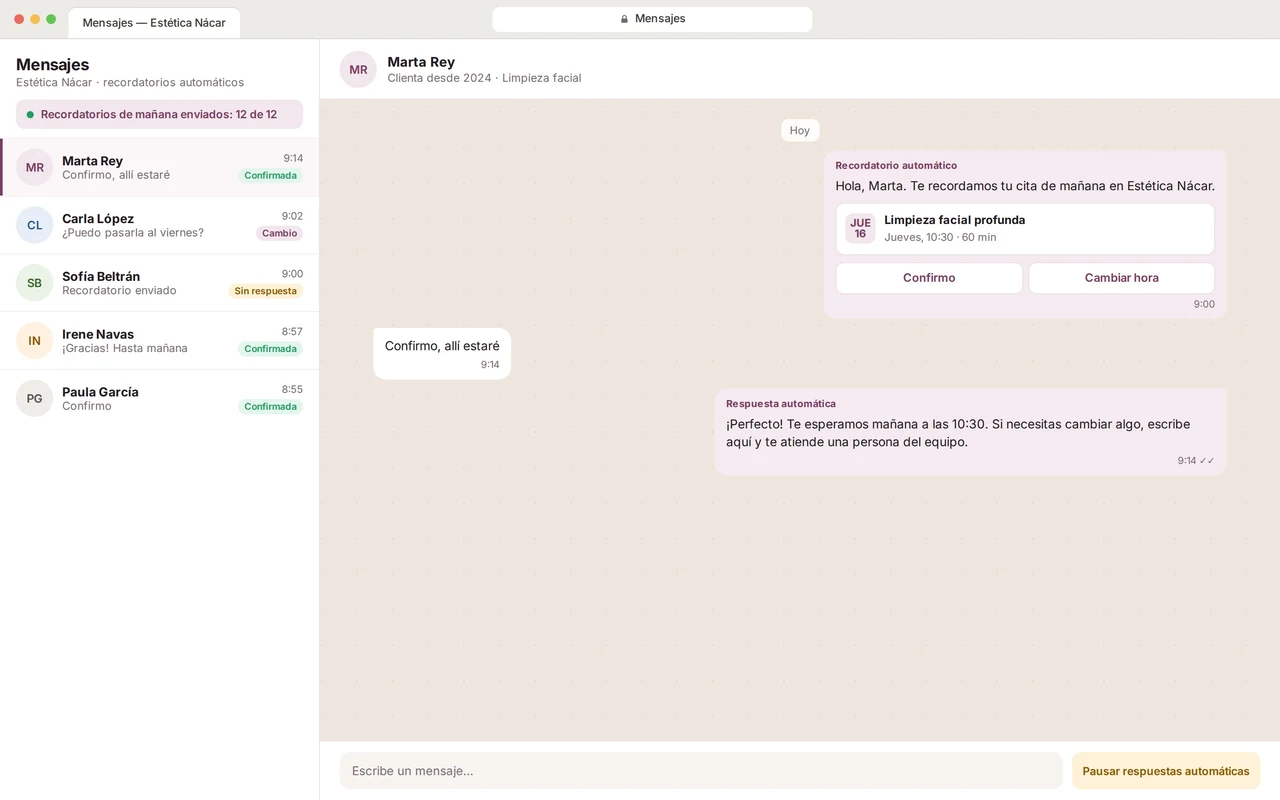
Task: Click the SB avatar for Sofía Beltrán
Action: (35, 283)
